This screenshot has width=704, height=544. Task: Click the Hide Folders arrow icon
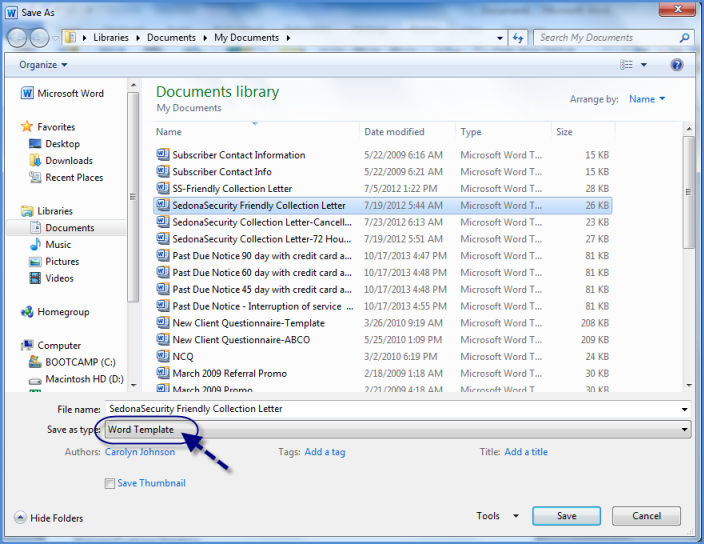point(20,518)
